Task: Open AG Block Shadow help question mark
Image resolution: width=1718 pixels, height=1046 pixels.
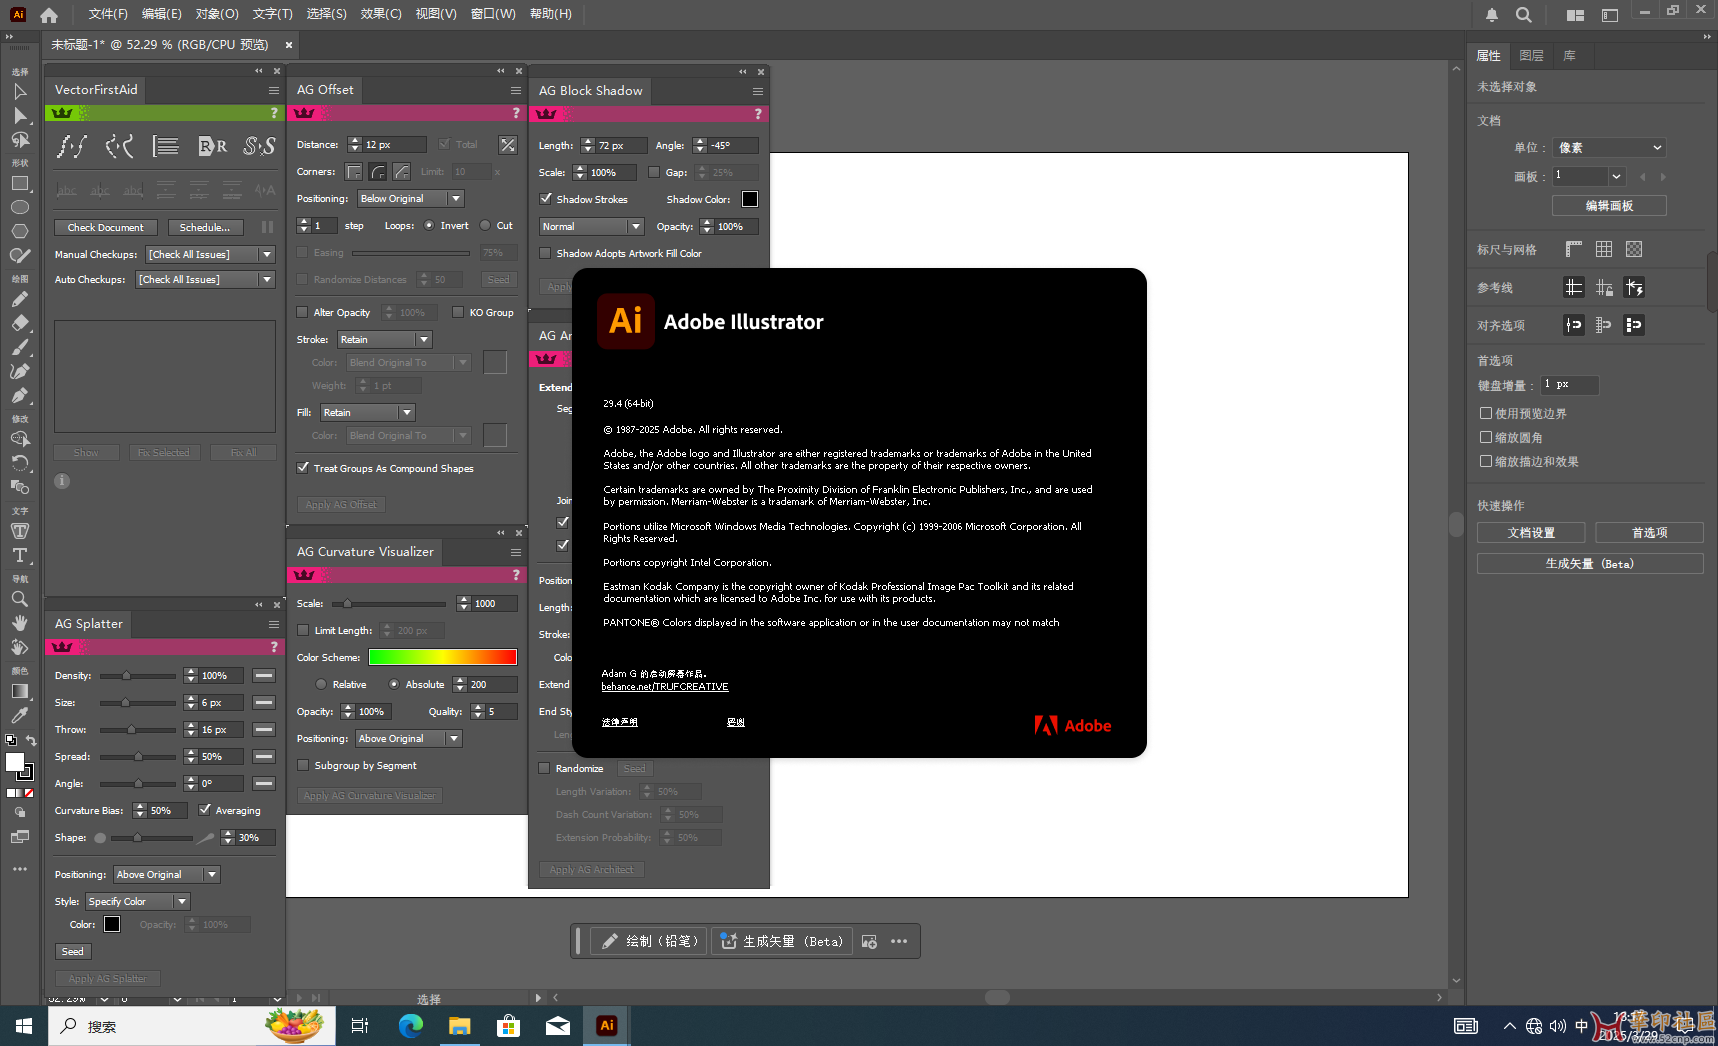Action: (x=758, y=114)
